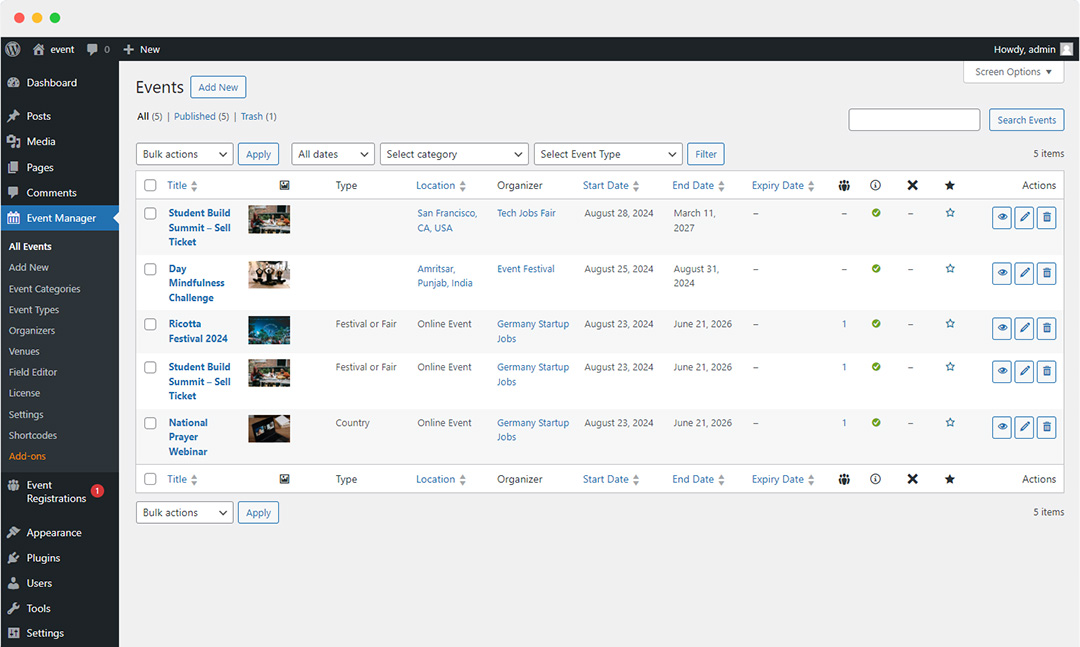Click the view eye icon for Day Mindfulness Challenge
1080x647 pixels.
click(x=1001, y=273)
